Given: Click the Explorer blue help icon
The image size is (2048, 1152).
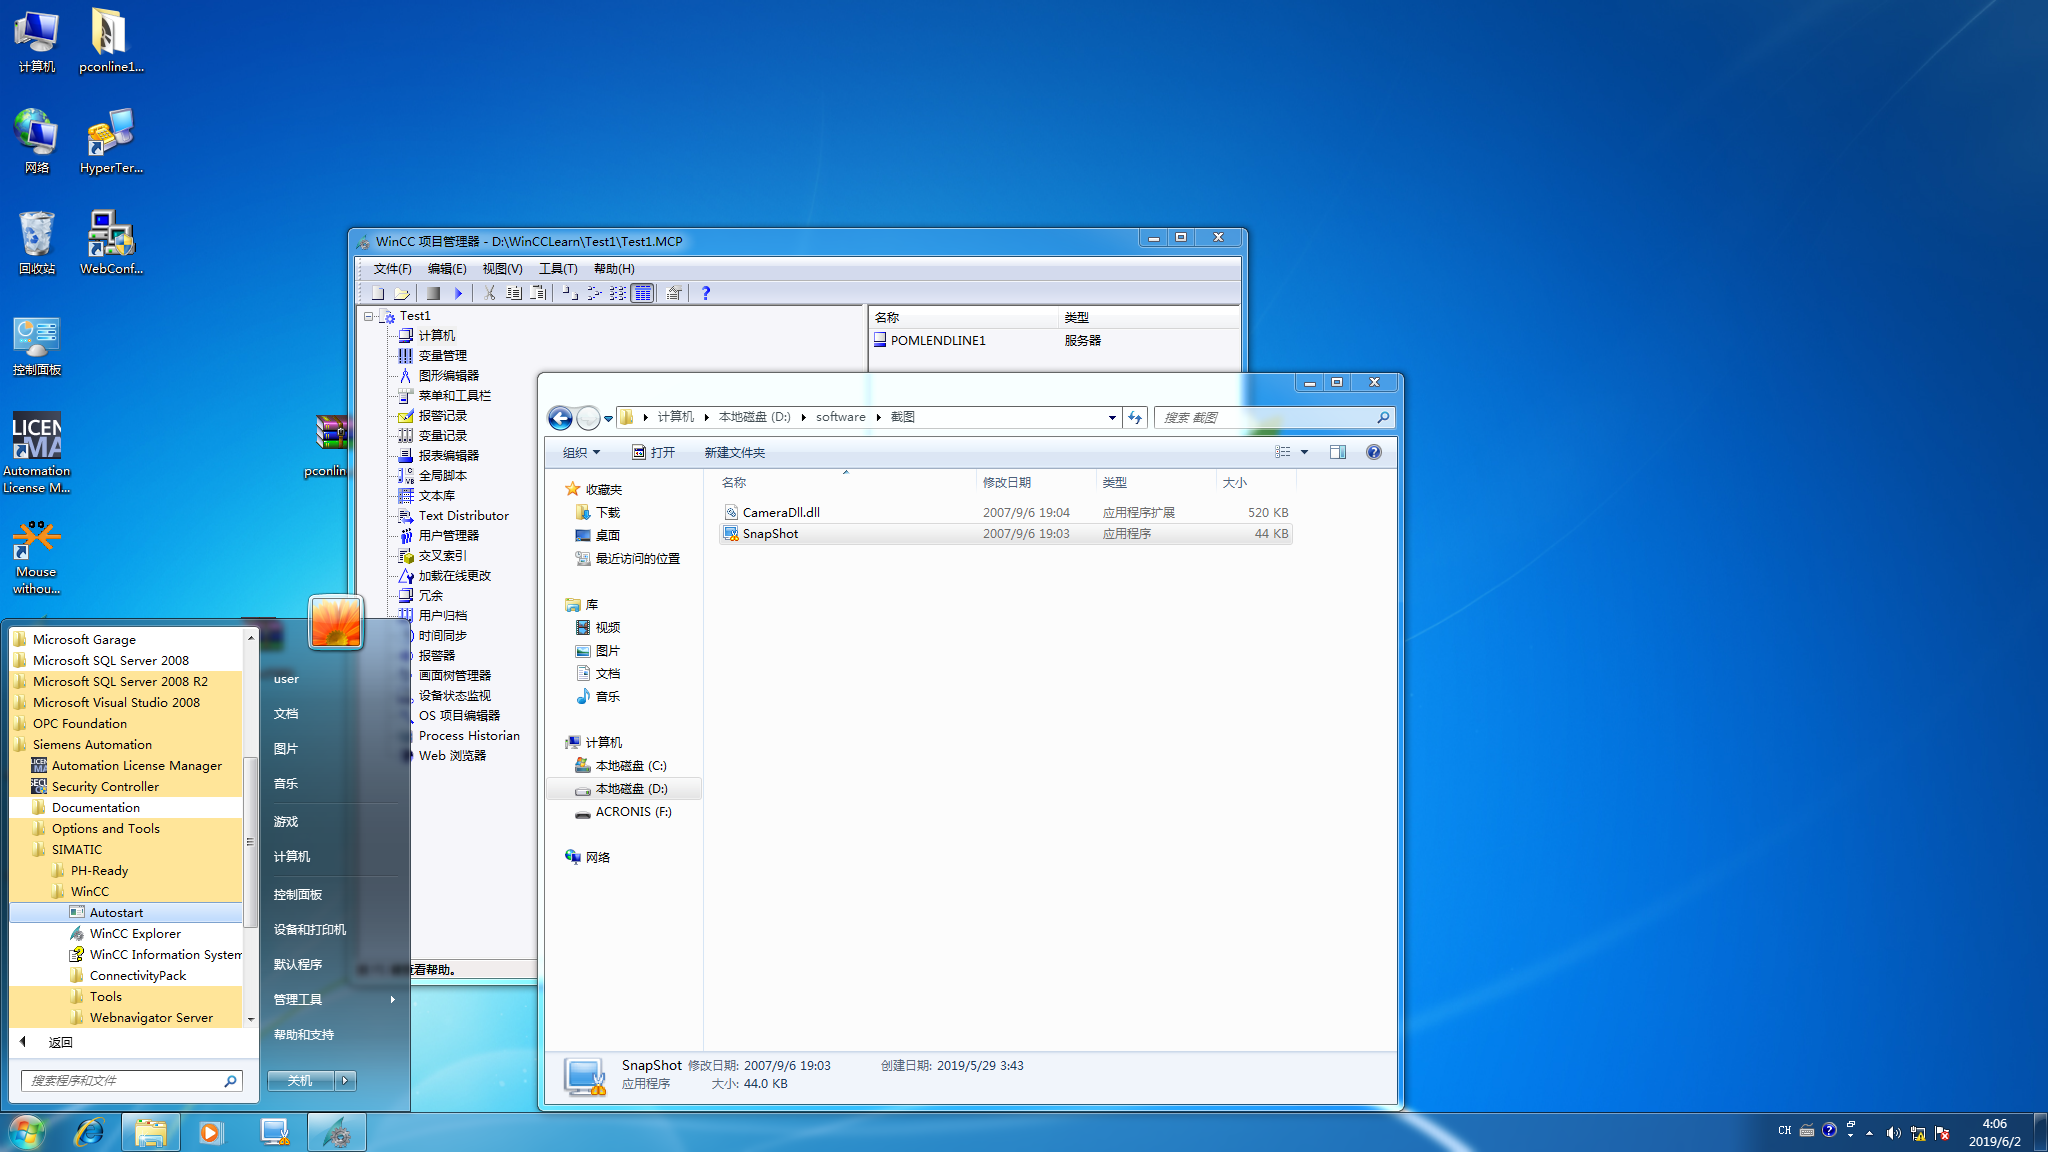Looking at the screenshot, I should click(1374, 451).
